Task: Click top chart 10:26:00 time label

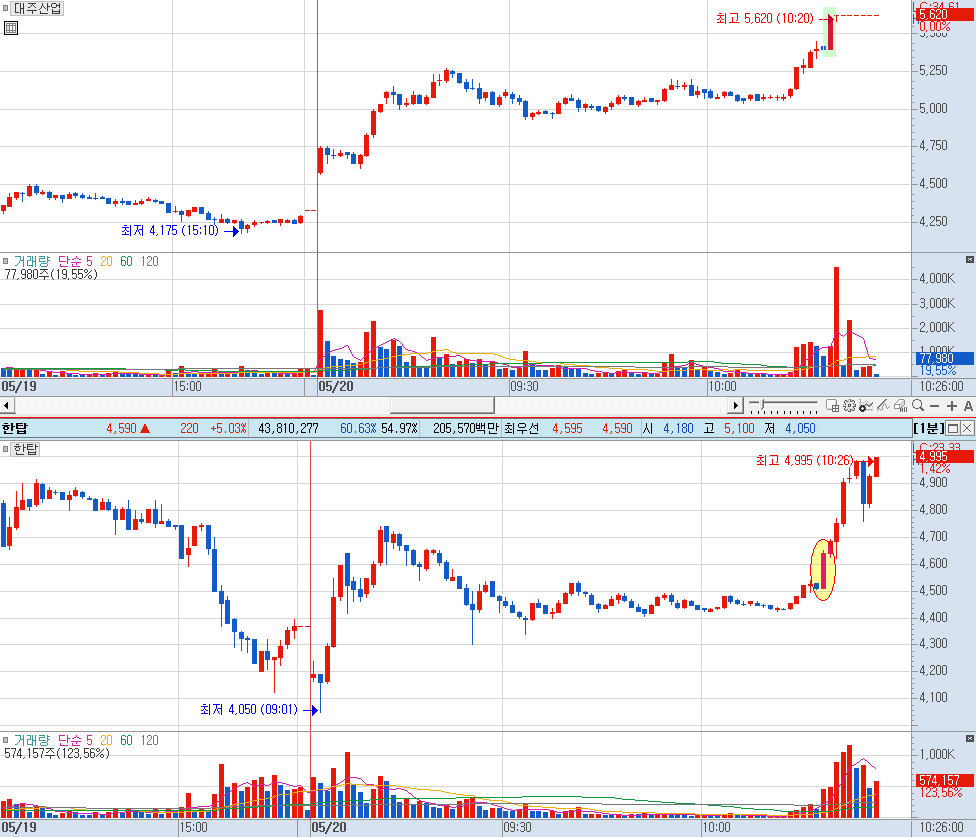Action: click(x=941, y=386)
